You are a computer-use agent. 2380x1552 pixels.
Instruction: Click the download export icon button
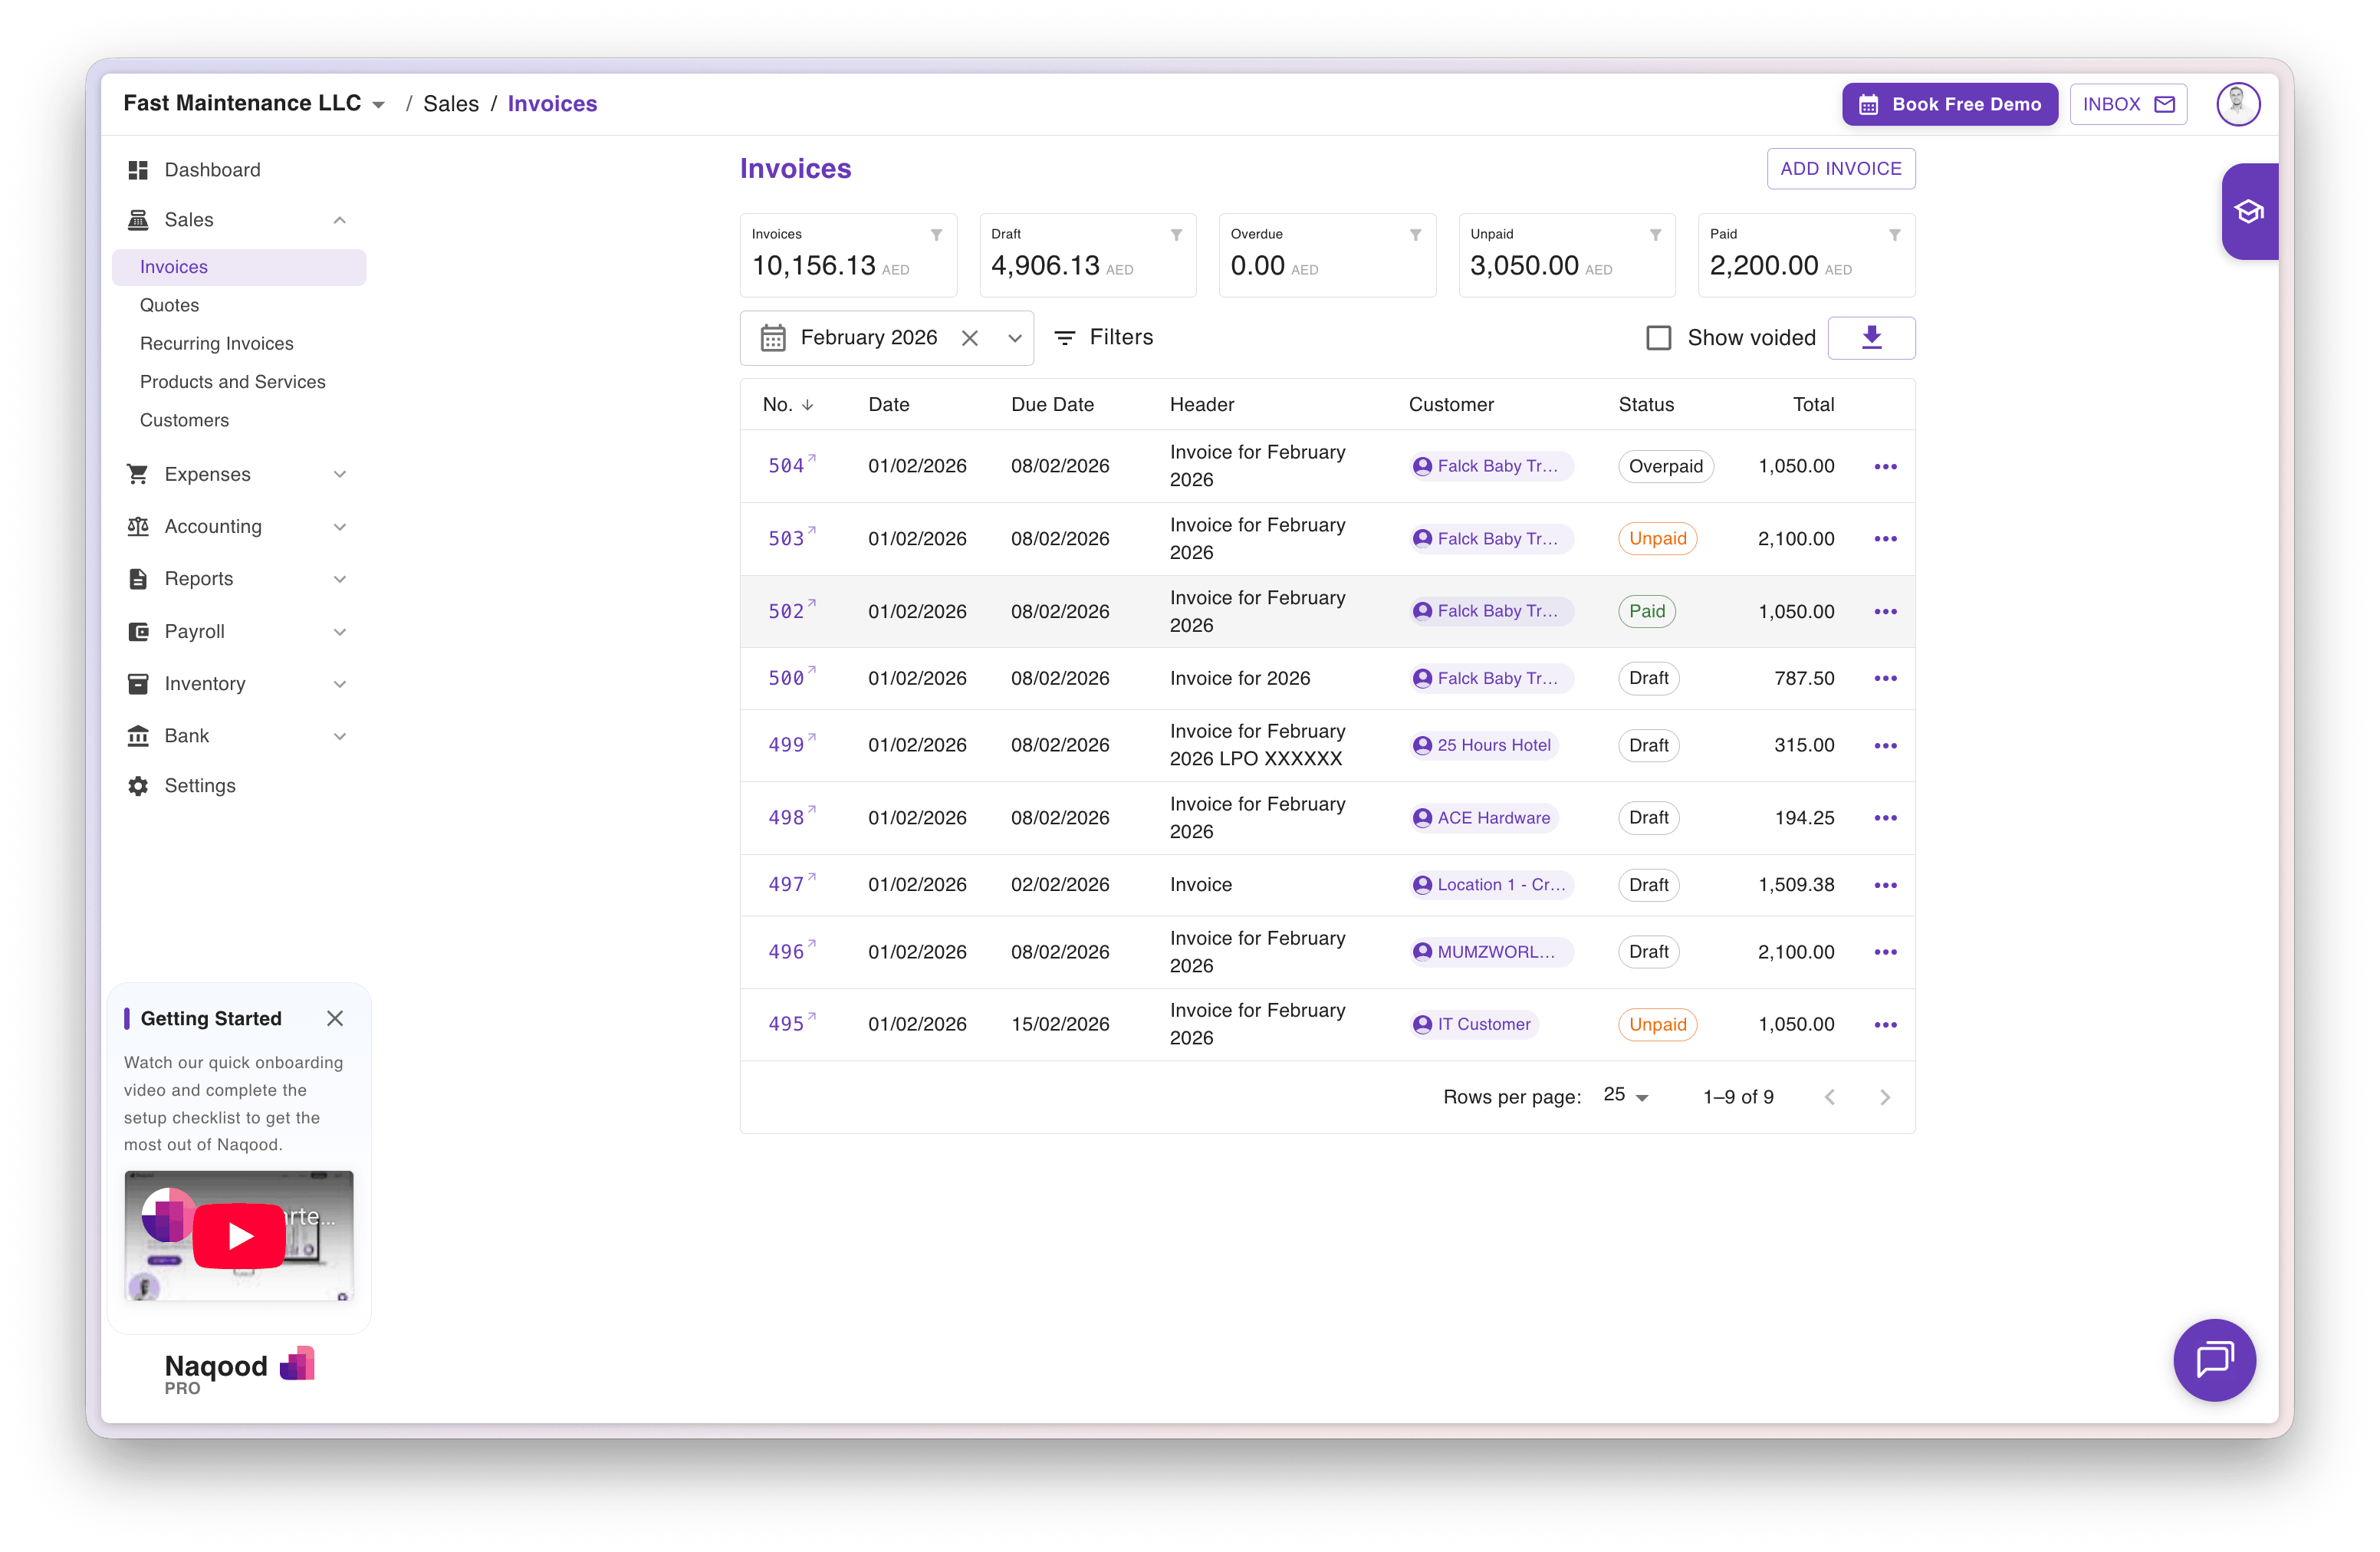[1871, 338]
